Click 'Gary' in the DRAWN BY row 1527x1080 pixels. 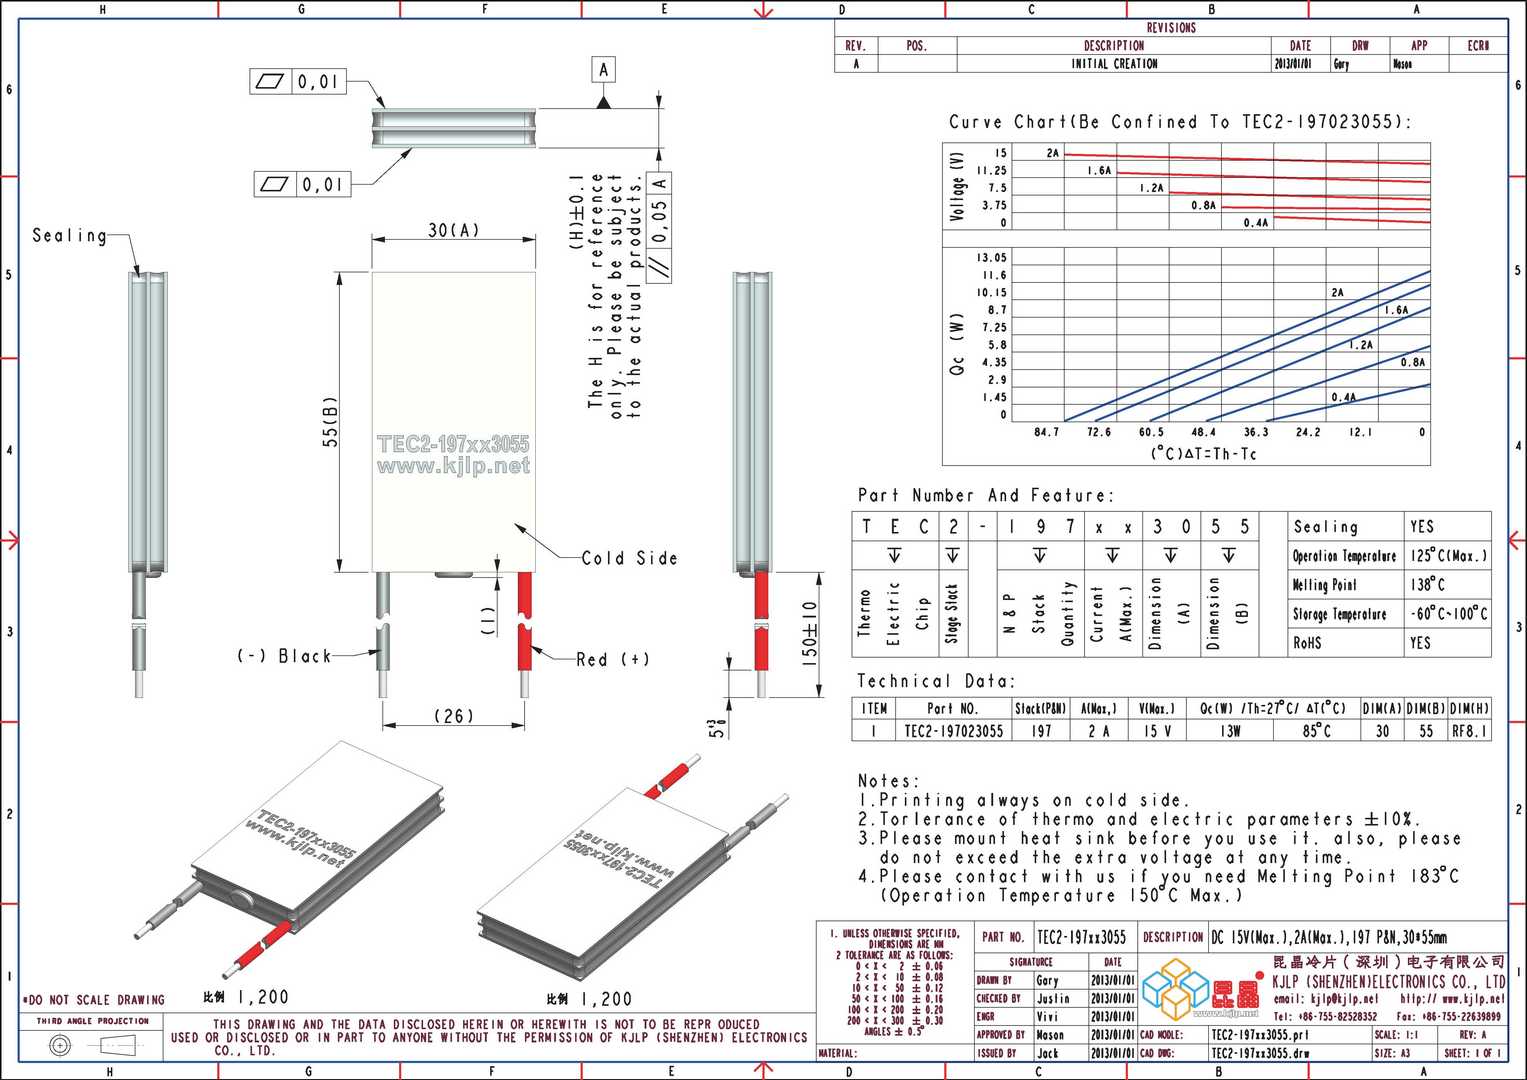[1047, 980]
